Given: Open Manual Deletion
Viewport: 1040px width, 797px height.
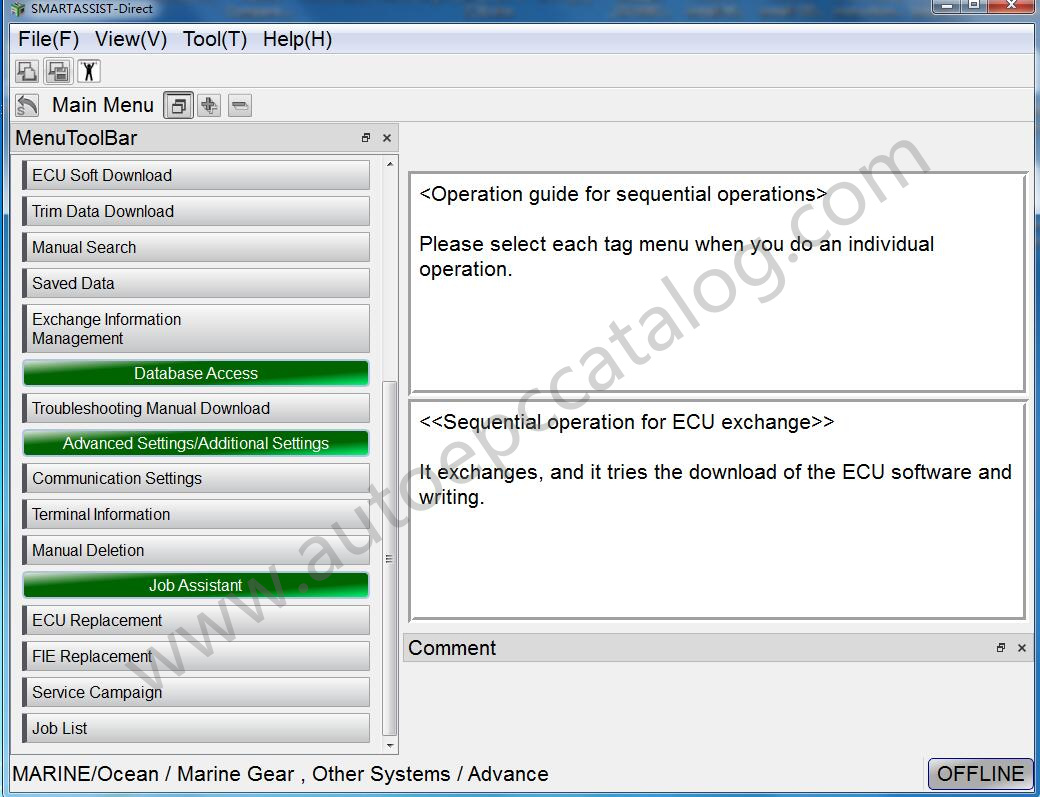Looking at the screenshot, I should tap(196, 550).
